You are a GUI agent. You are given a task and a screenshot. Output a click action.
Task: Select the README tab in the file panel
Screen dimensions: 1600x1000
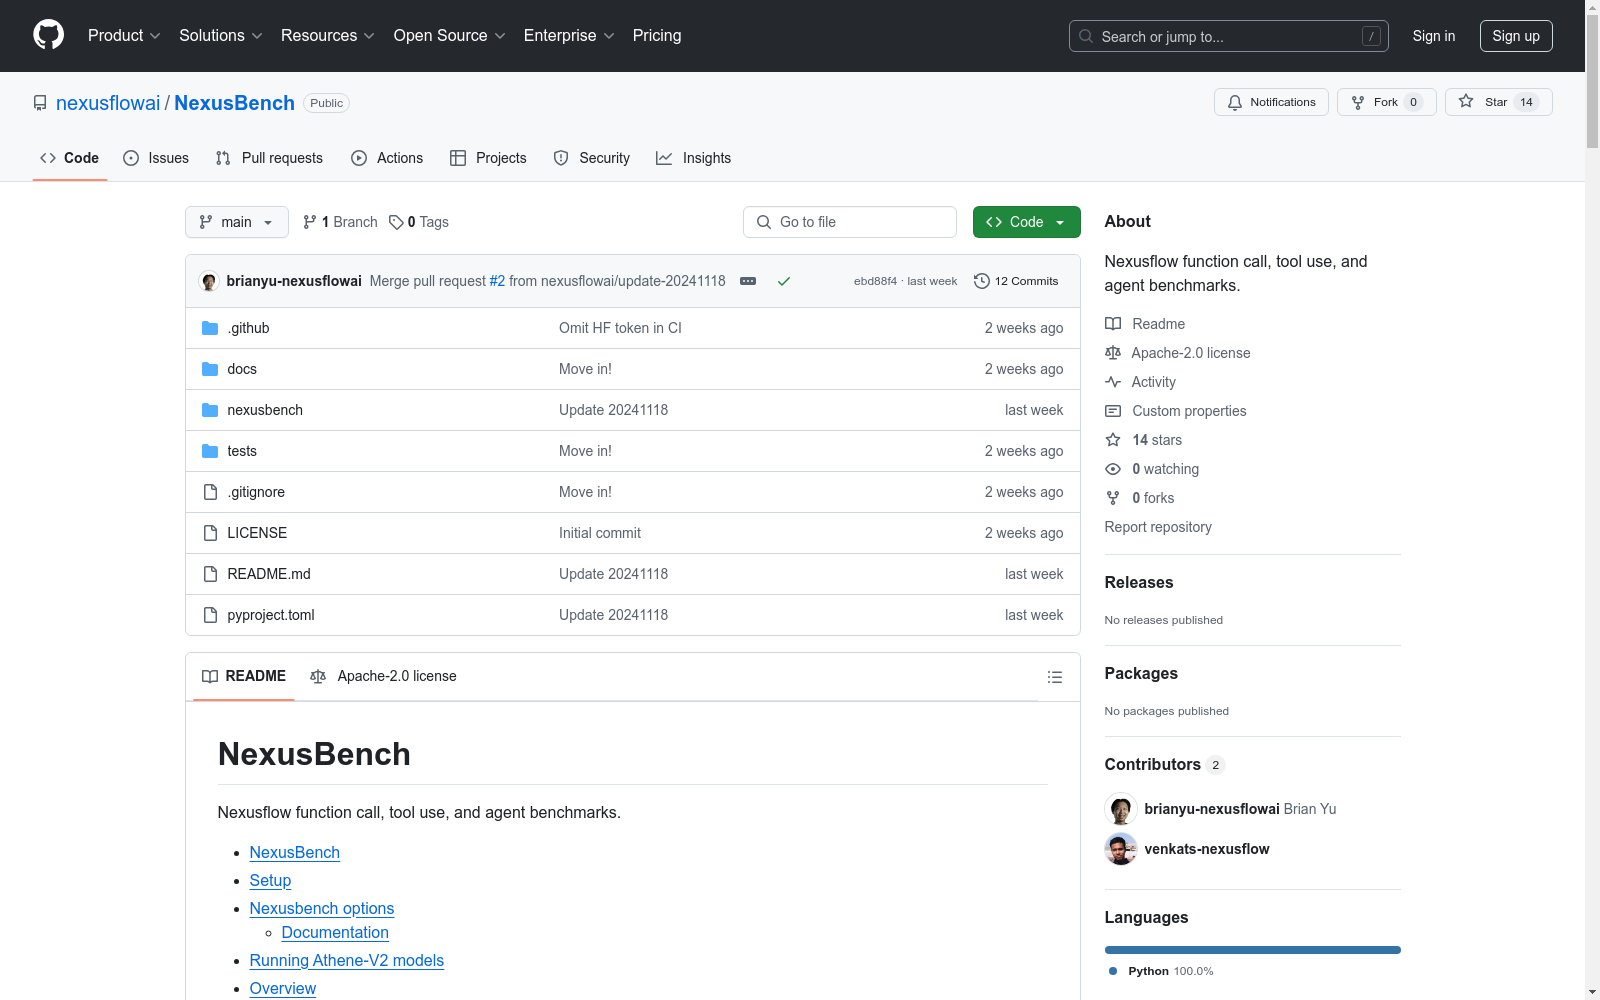point(244,677)
